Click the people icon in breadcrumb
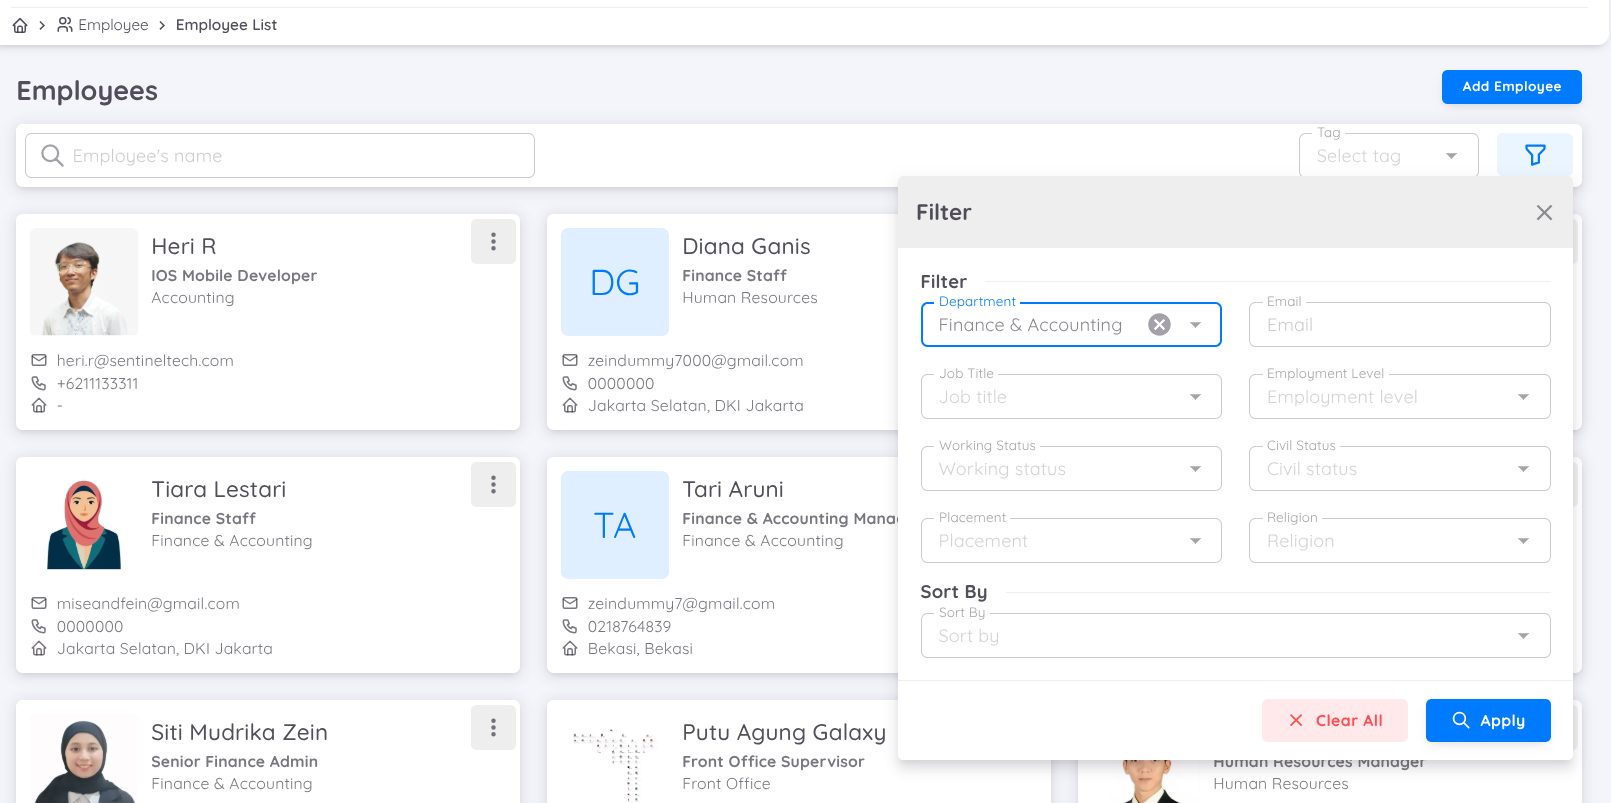This screenshot has width=1611, height=803. 65,24
